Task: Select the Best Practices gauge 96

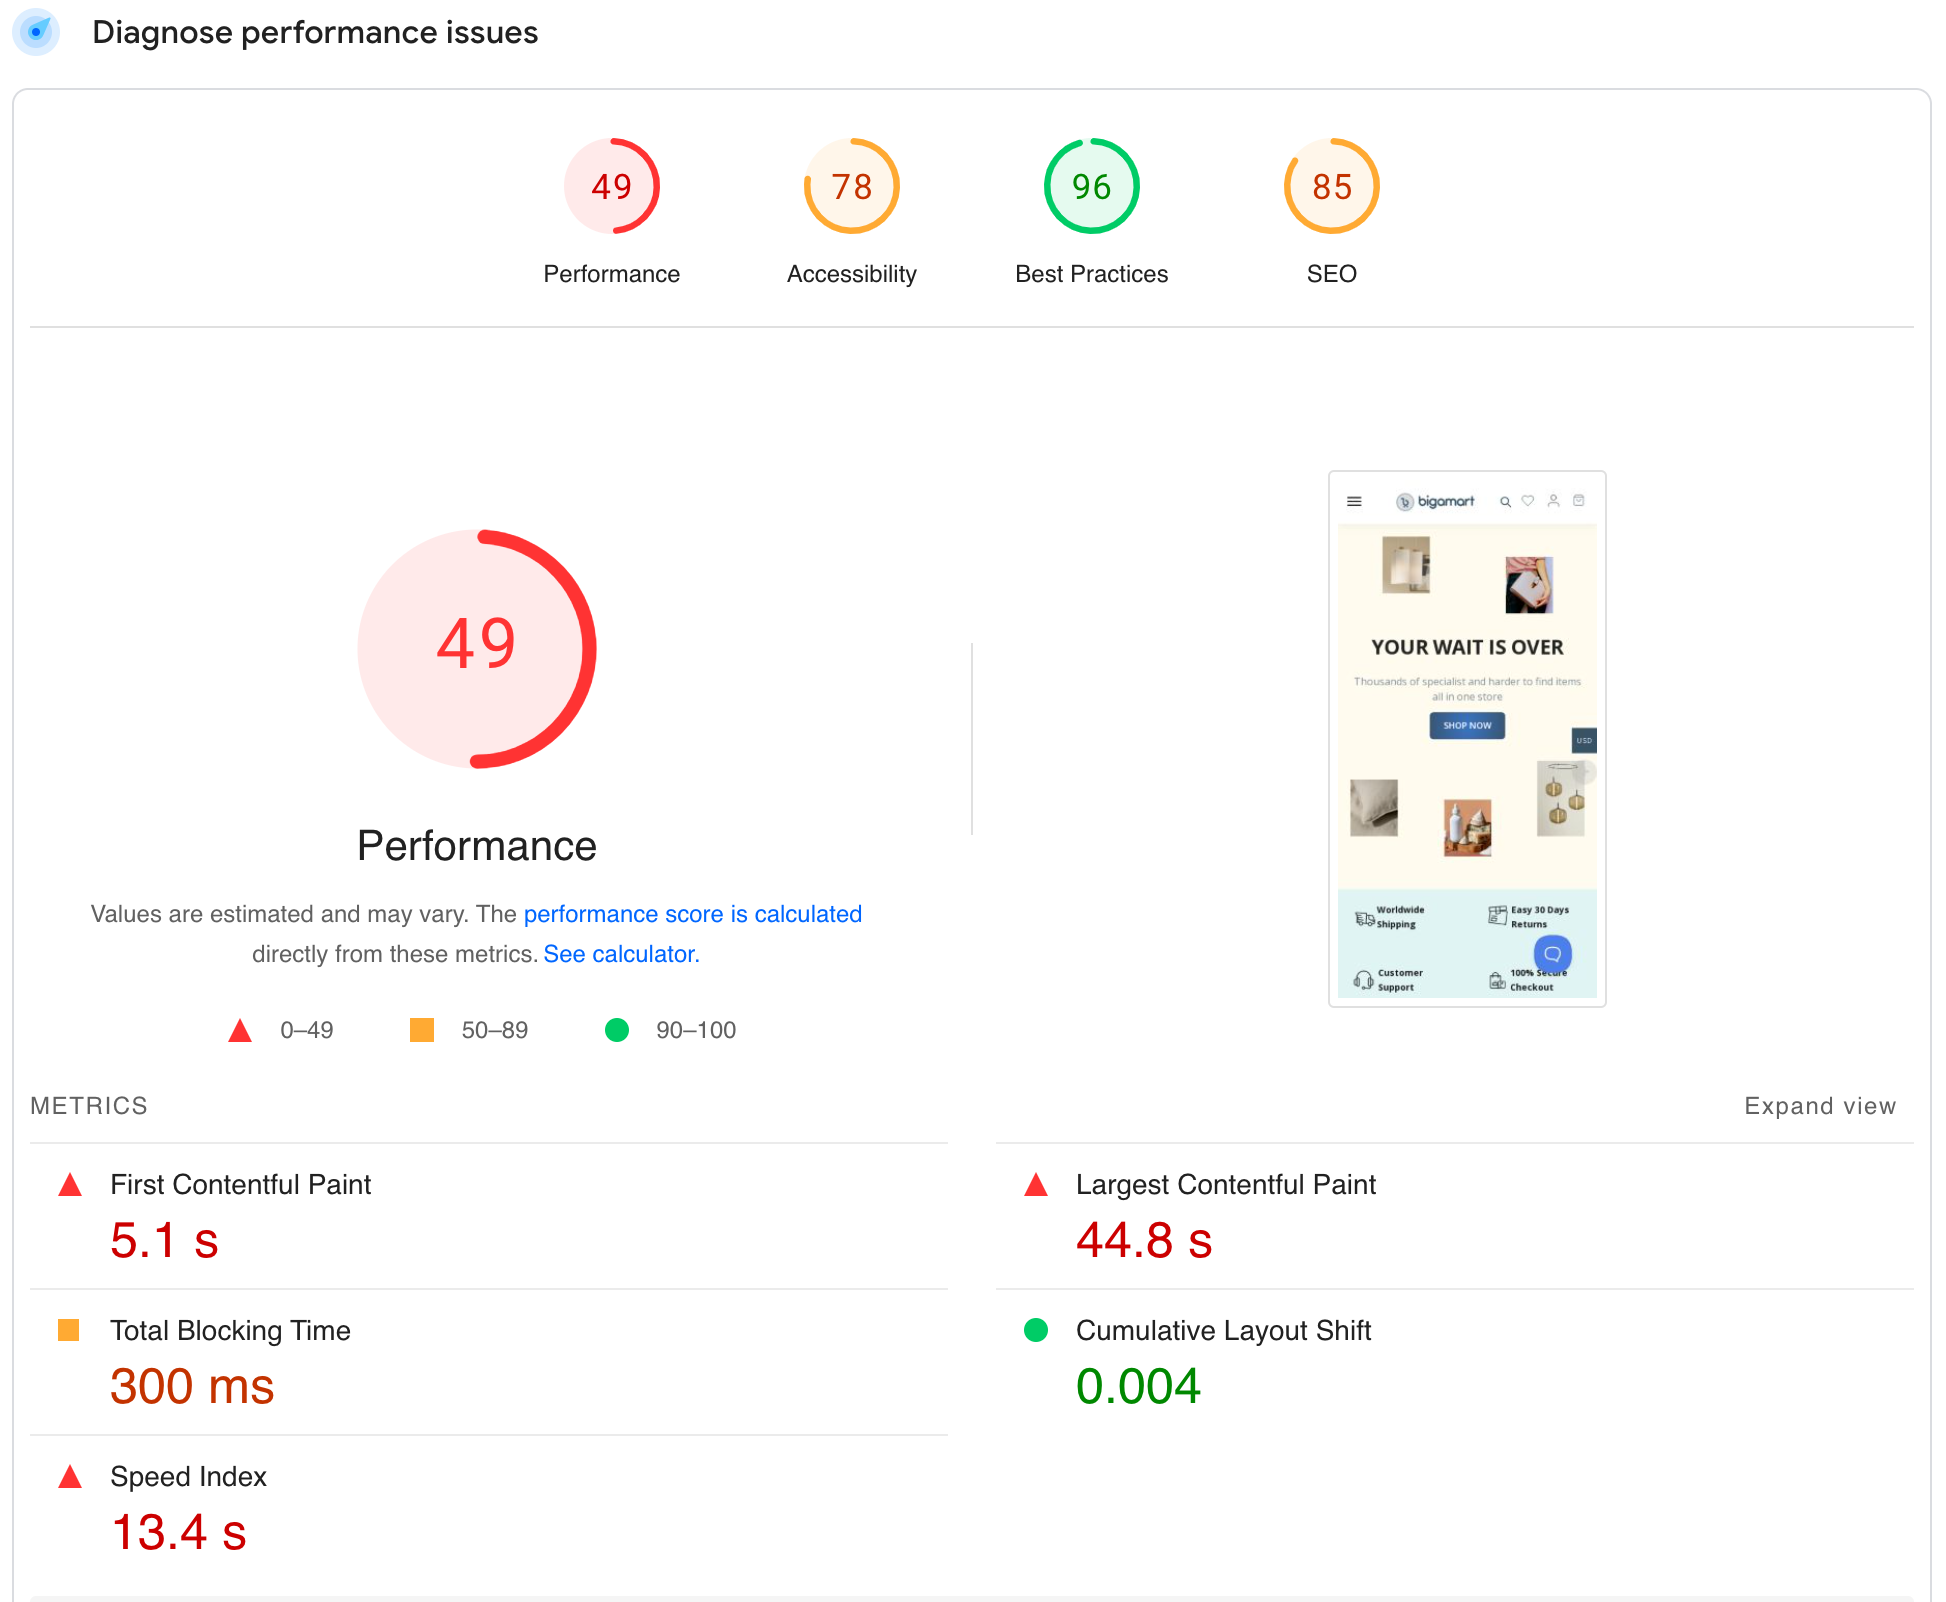Action: coord(1091,186)
